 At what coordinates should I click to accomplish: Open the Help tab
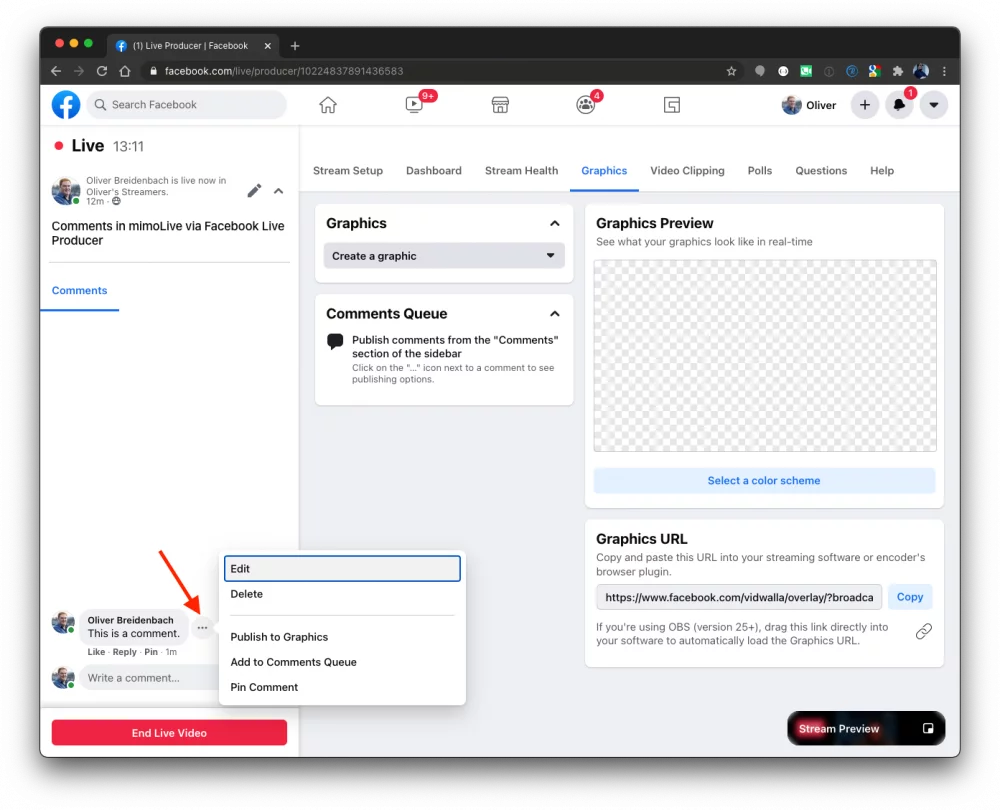[882, 170]
